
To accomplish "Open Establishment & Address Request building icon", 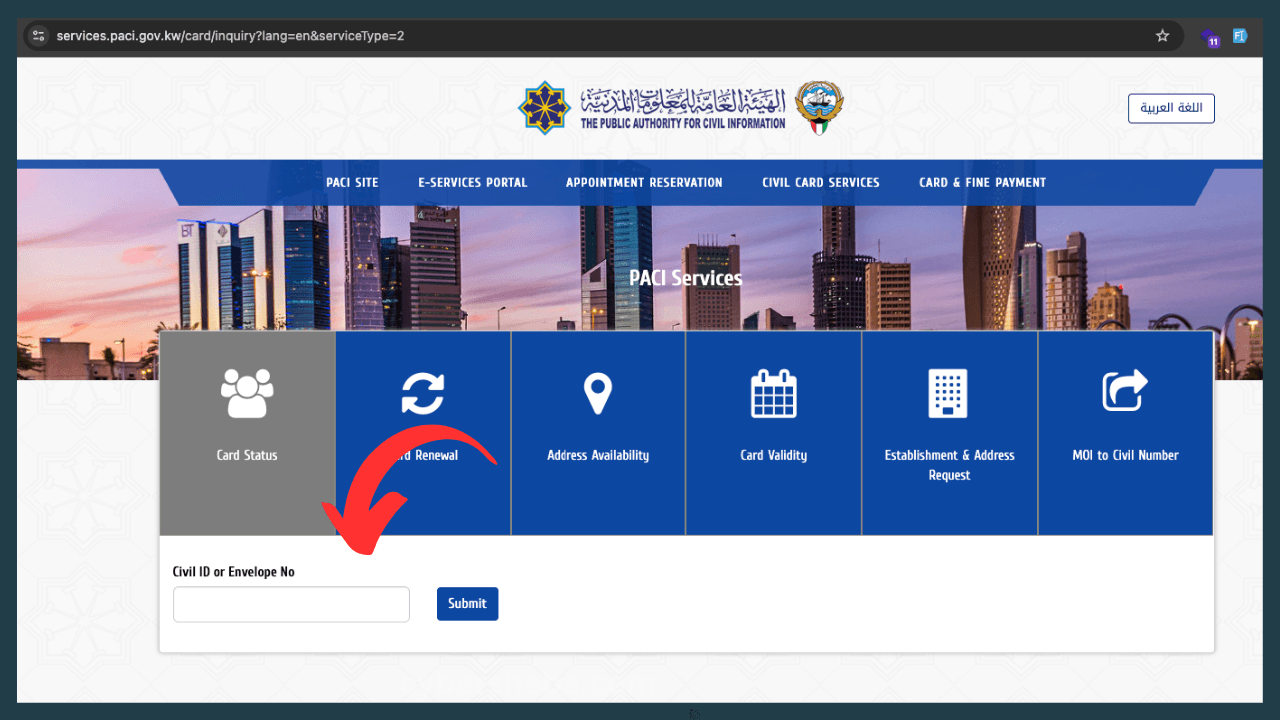I will (x=948, y=393).
